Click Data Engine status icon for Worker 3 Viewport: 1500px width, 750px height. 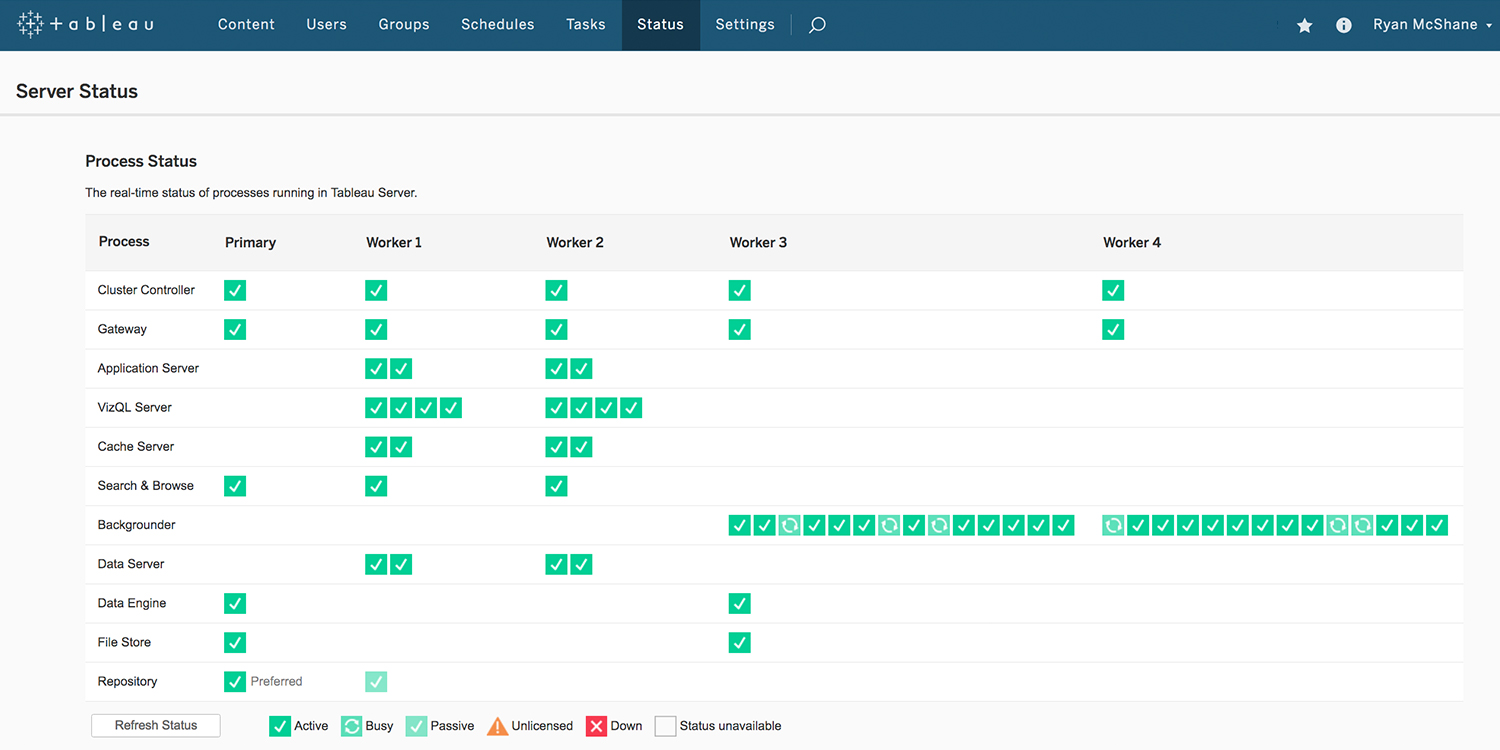click(739, 603)
